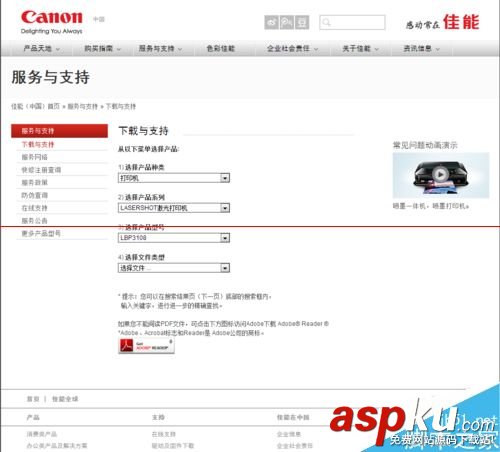Open the footer 消费类产品 link
Screen dimensions: 500x452
(x=42, y=434)
